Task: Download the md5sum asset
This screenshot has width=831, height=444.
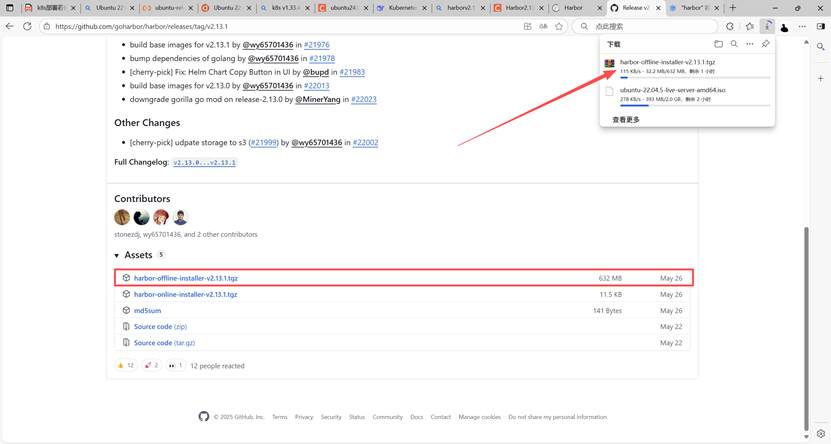Action: tap(147, 310)
